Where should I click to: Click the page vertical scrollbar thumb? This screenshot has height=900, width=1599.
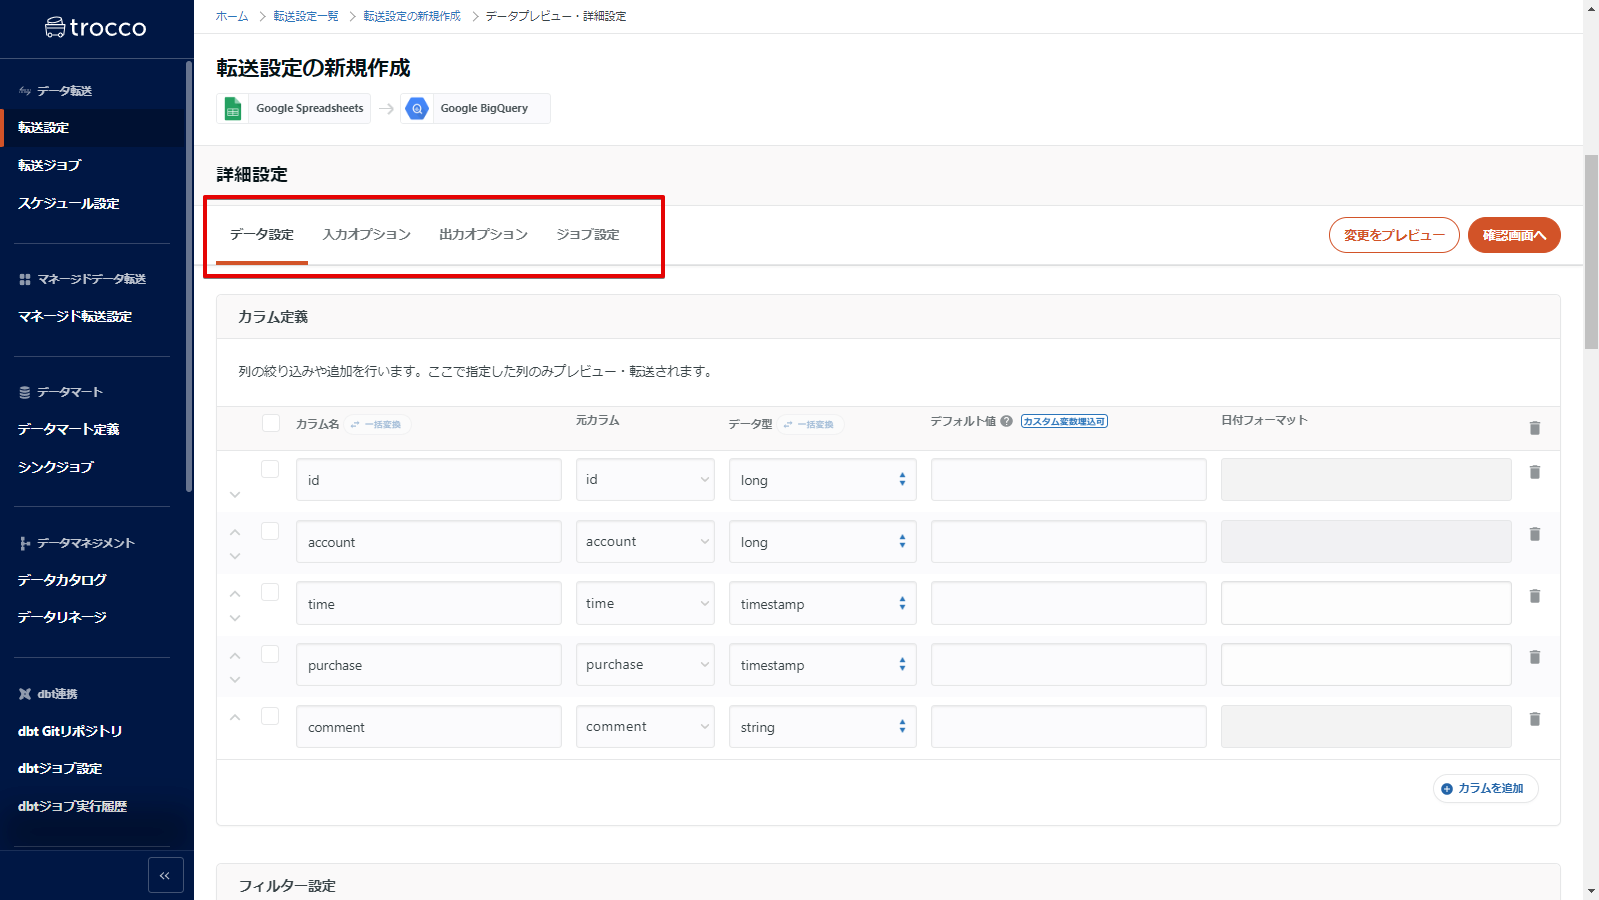pos(1591,252)
